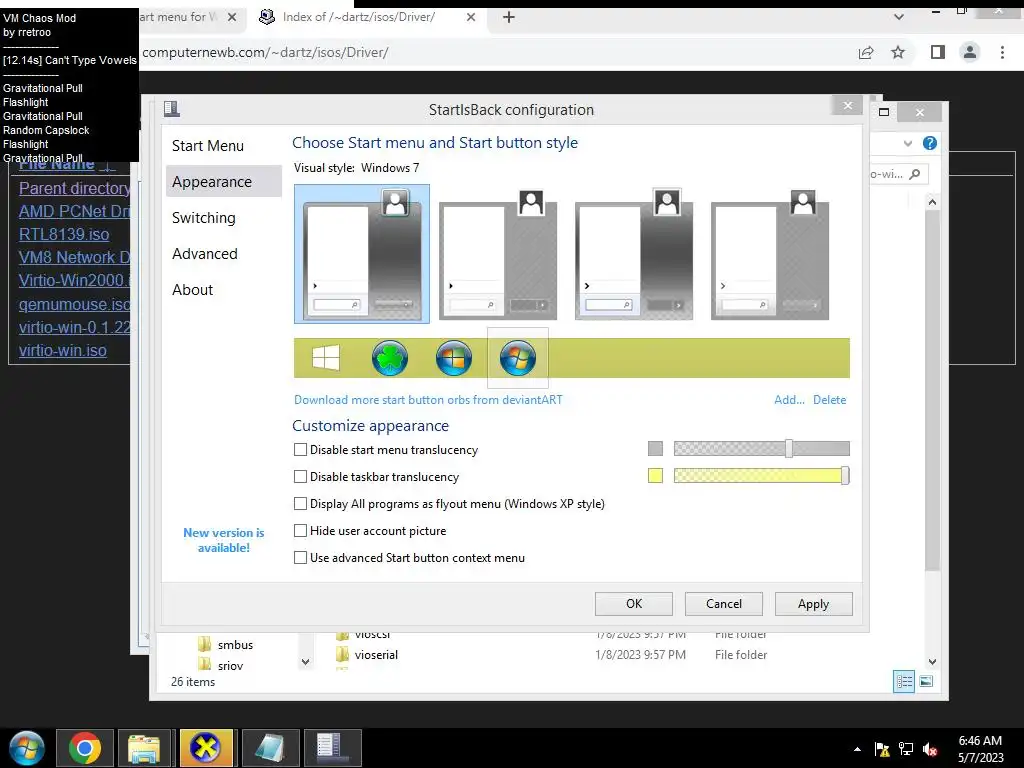Open the yellow X app on taskbar
Screen dimensions: 1024x768
click(x=206, y=748)
